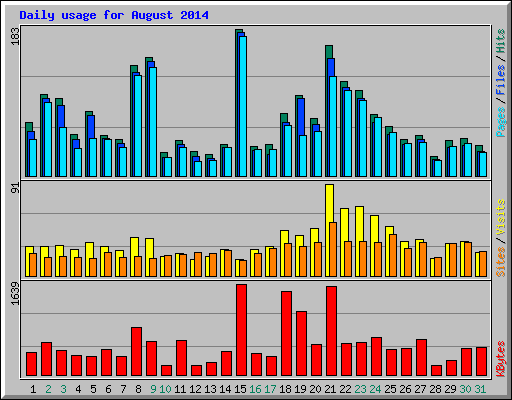
Task: Select the "Files" legend label
Action: [x=501, y=80]
